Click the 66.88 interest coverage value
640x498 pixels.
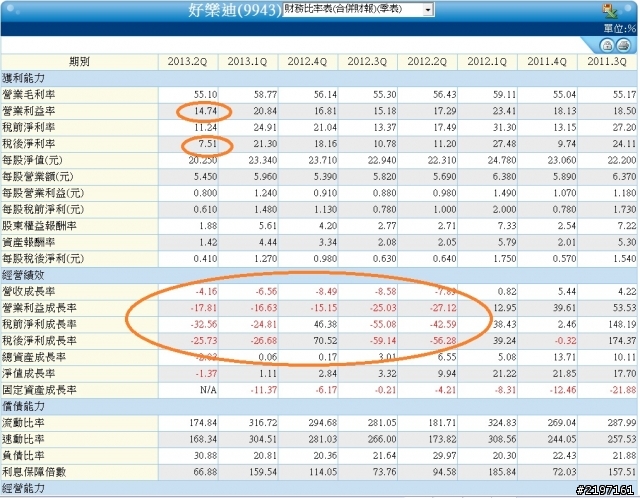[205, 472]
